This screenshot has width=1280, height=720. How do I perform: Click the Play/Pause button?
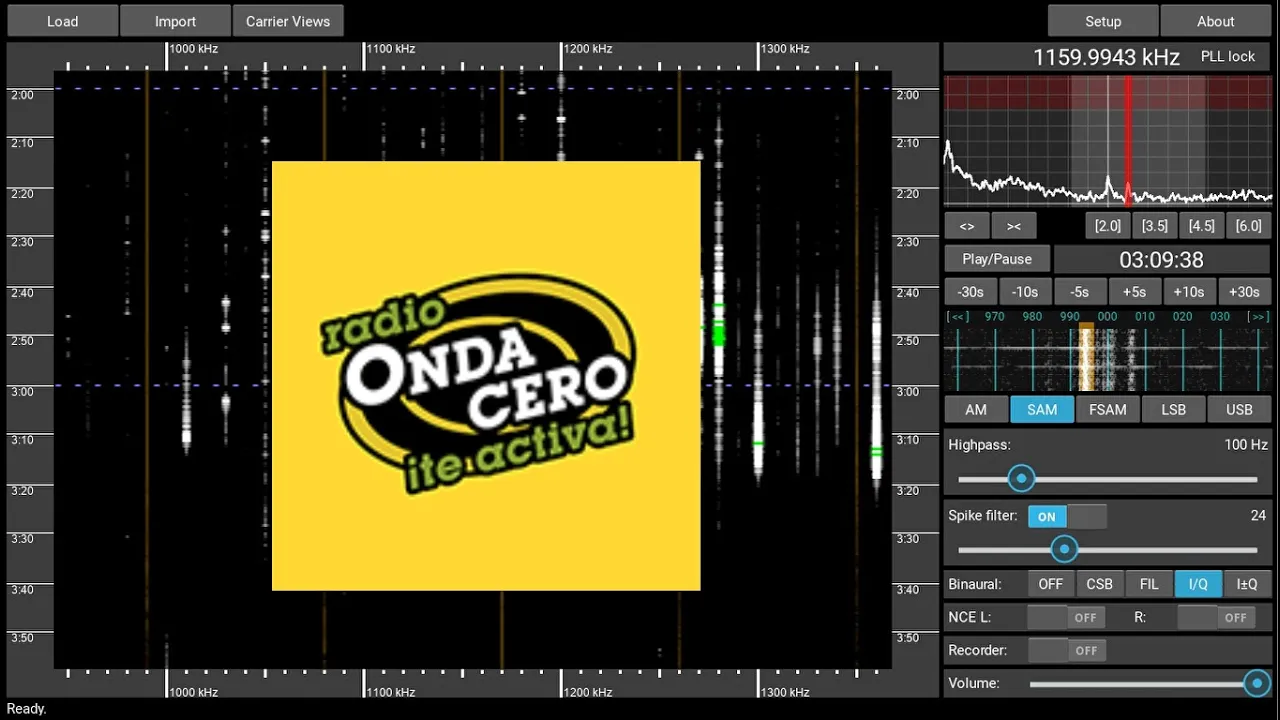[x=997, y=259]
